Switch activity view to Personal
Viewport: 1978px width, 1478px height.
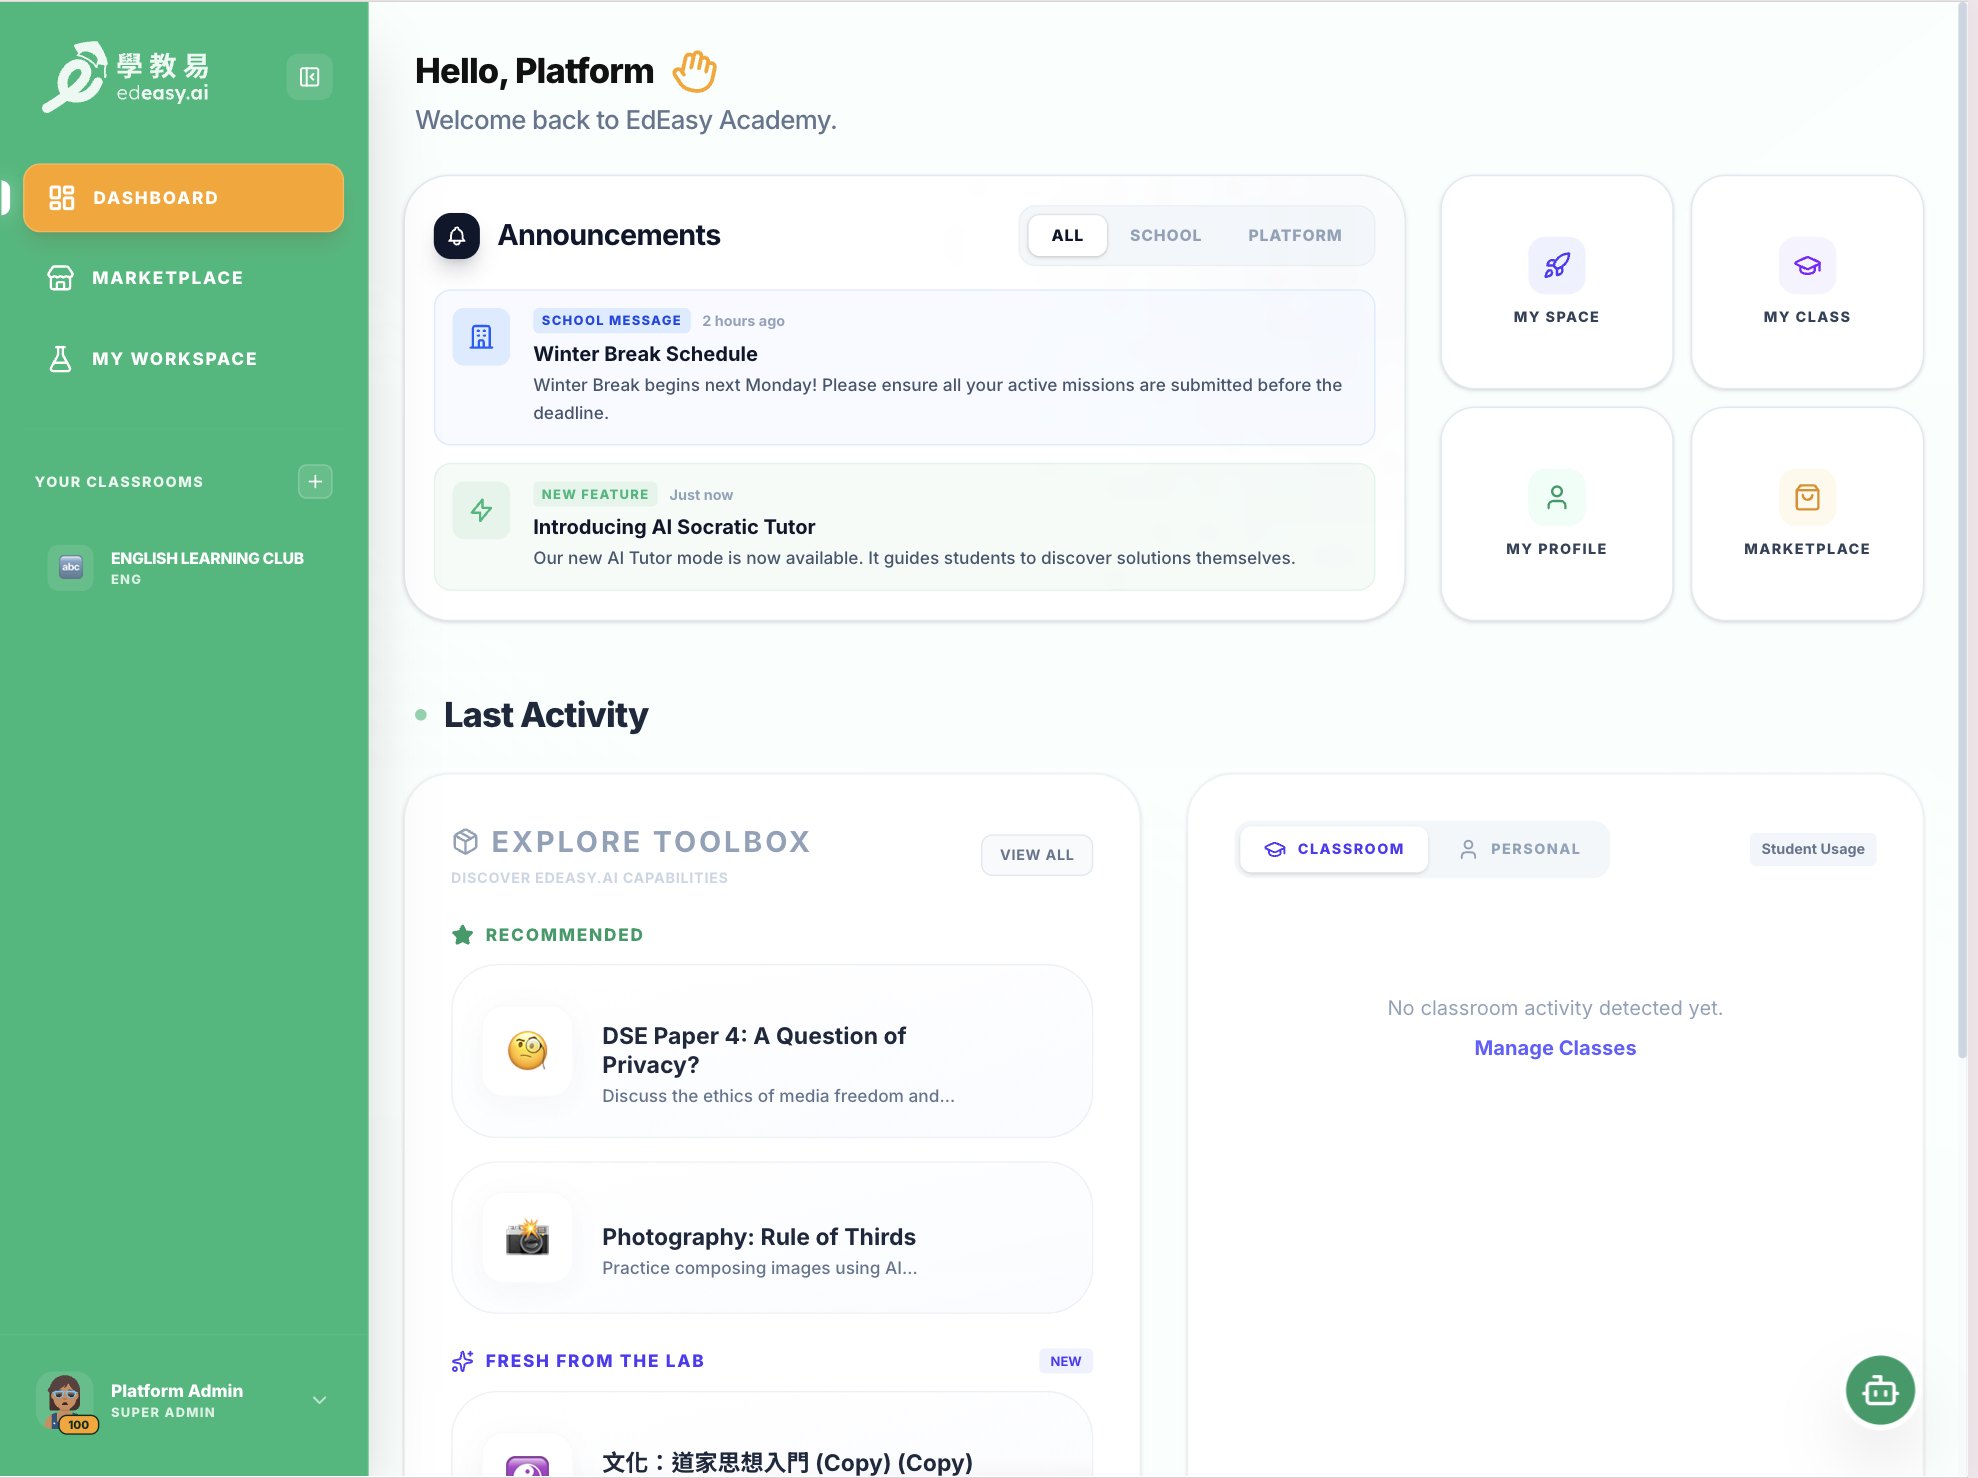1520,849
